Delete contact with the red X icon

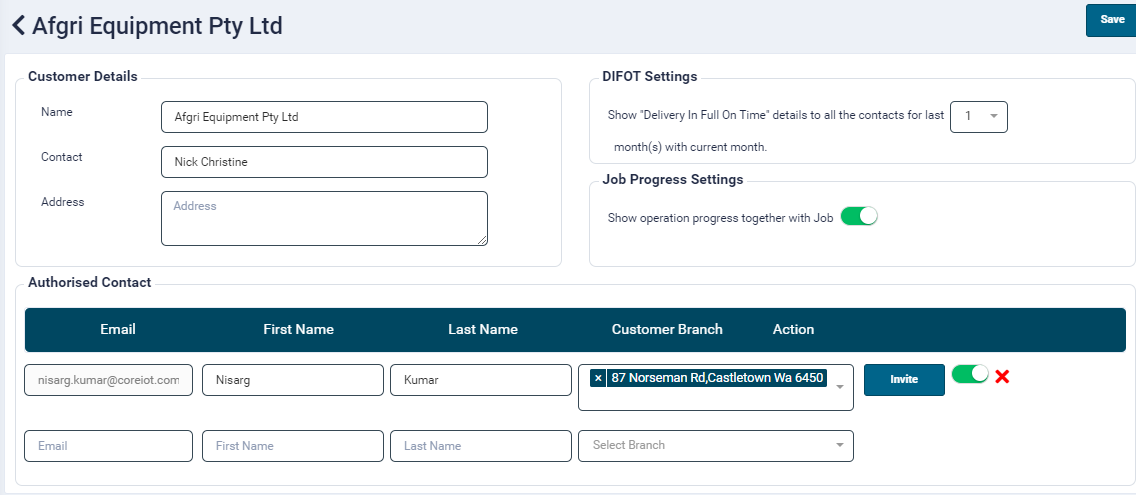[x=1002, y=377]
